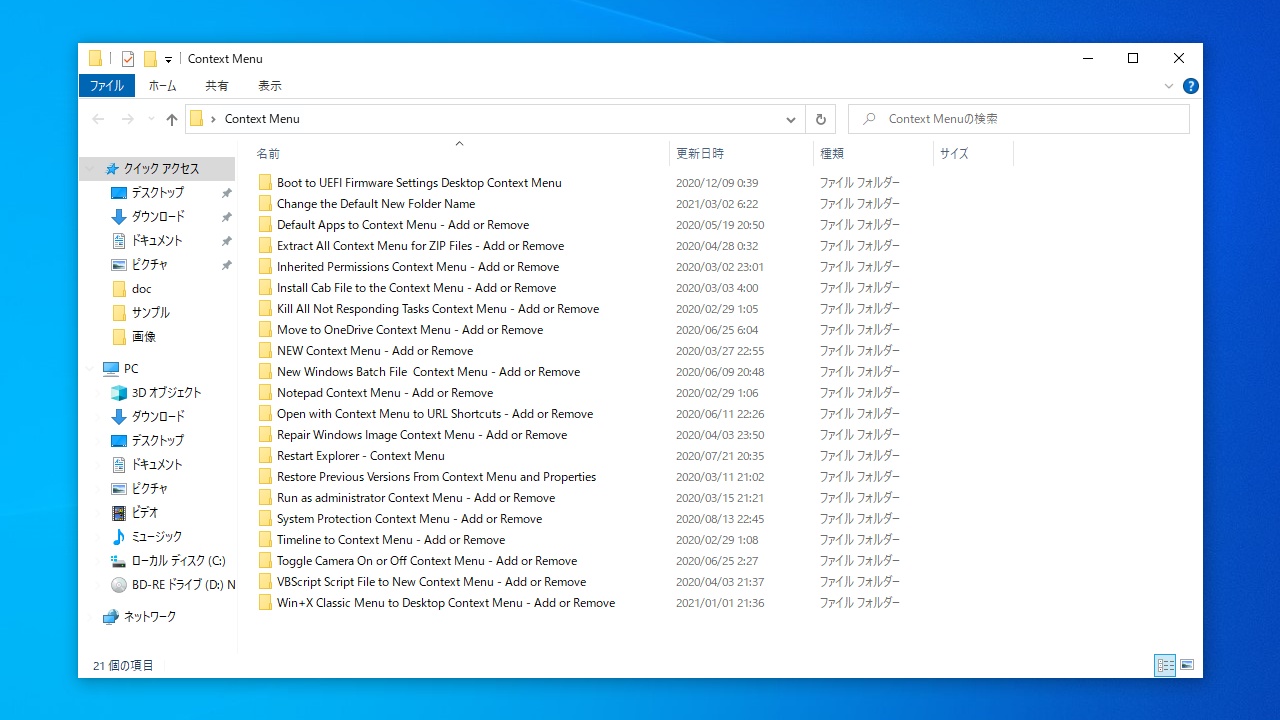Viewport: 1280px width, 720px height.
Task: Sort by the 更新日時 column header
Action: (700, 154)
